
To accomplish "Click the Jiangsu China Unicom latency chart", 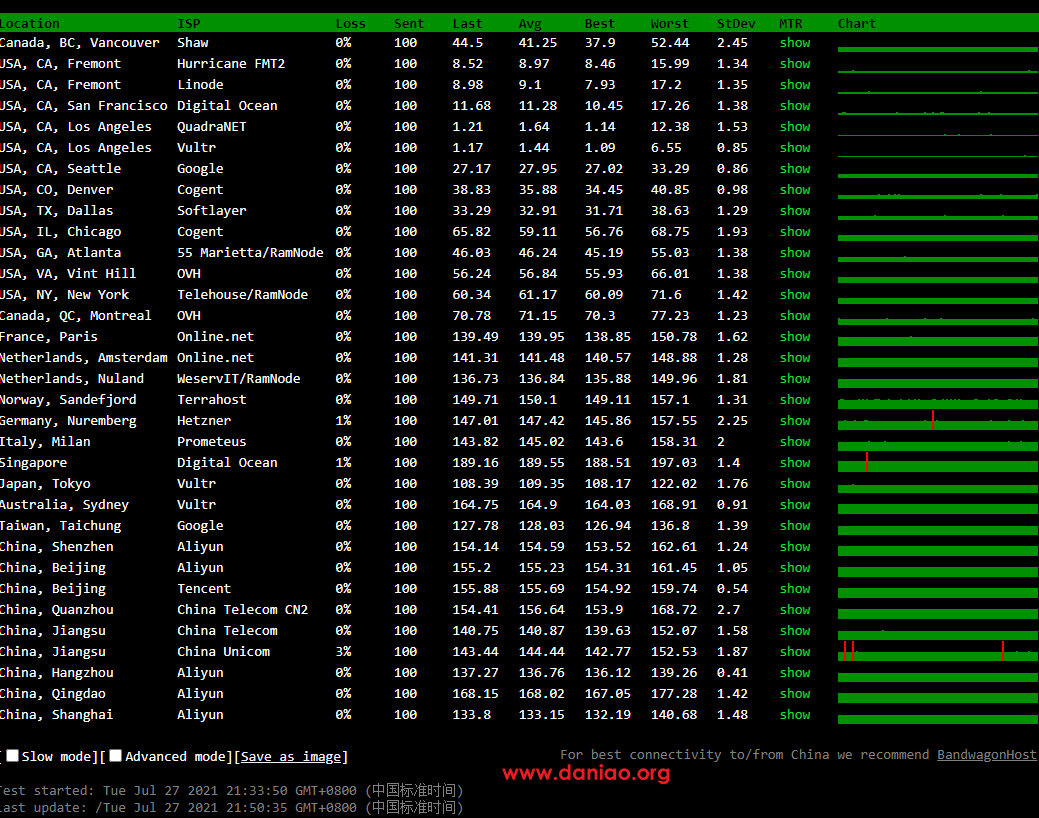I will tap(938, 652).
